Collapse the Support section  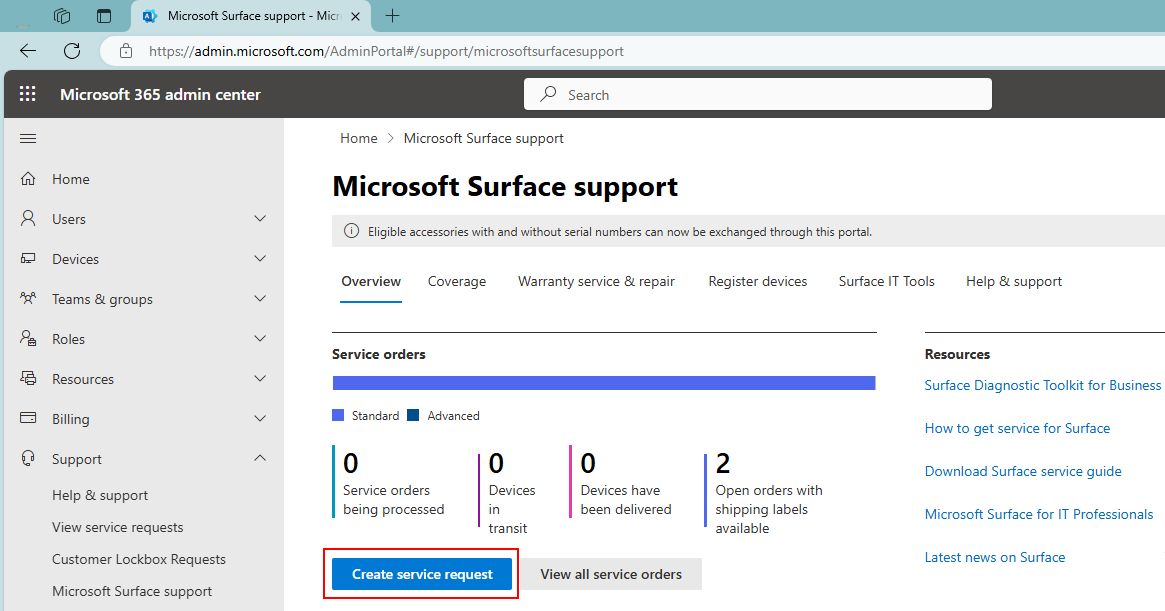click(259, 458)
